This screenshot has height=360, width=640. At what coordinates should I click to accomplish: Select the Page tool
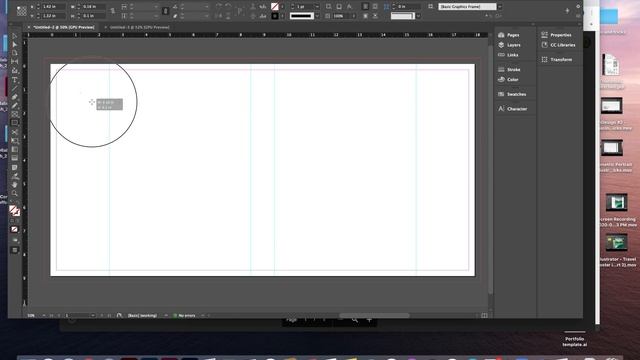click(x=15, y=53)
